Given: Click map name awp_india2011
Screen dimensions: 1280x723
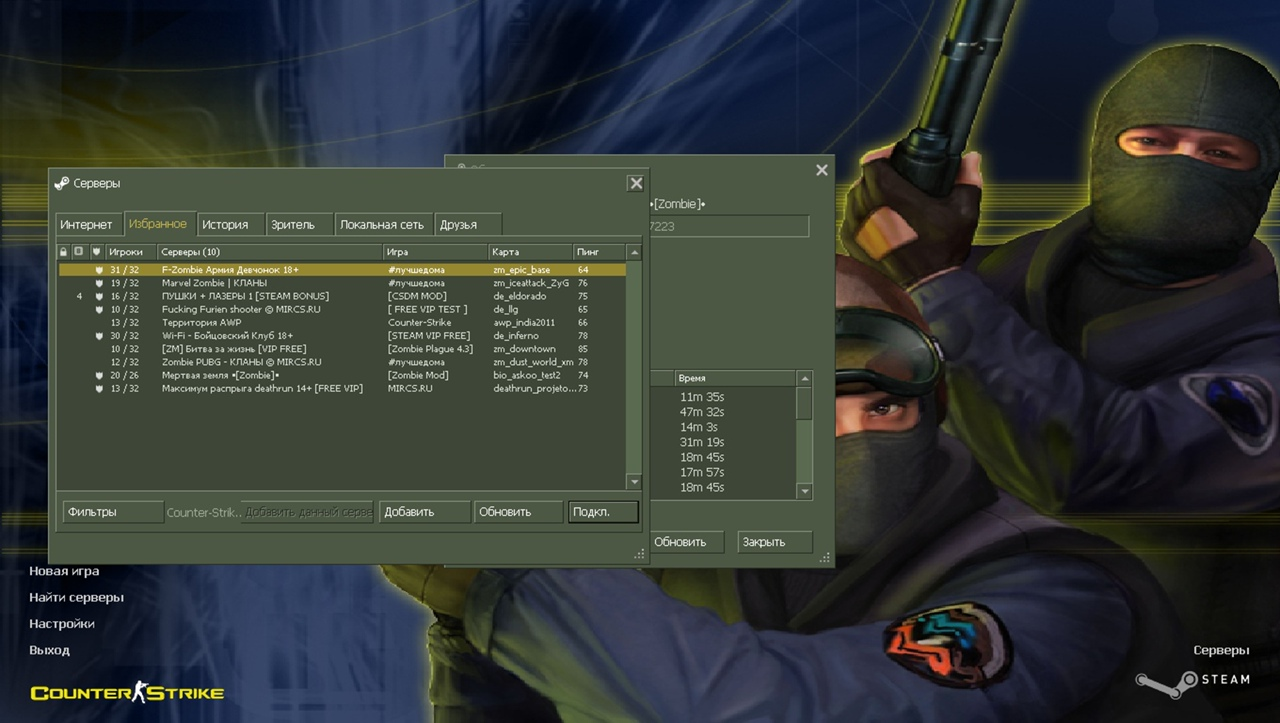Looking at the screenshot, I should (x=523, y=323).
